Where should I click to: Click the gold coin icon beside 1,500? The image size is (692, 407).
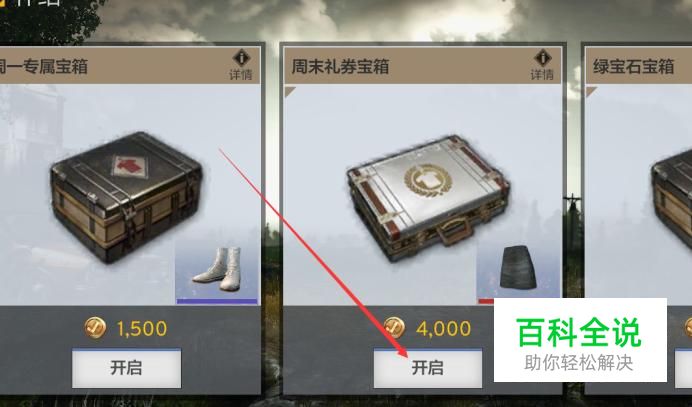pos(95,328)
